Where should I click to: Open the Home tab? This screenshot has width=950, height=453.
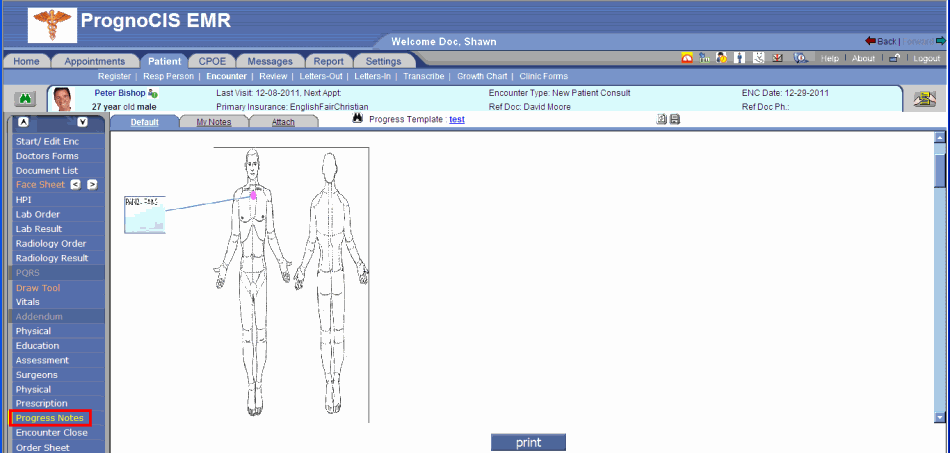click(x=27, y=61)
